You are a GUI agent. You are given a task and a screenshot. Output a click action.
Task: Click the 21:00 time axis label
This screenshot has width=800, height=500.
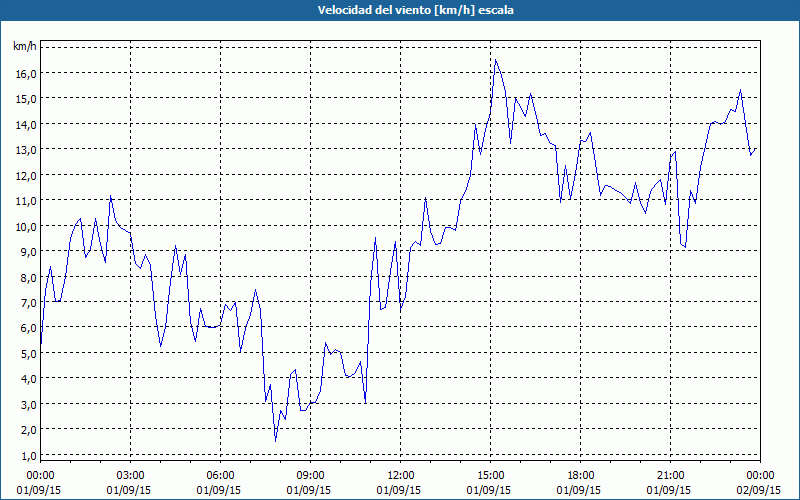pyautogui.click(x=670, y=476)
